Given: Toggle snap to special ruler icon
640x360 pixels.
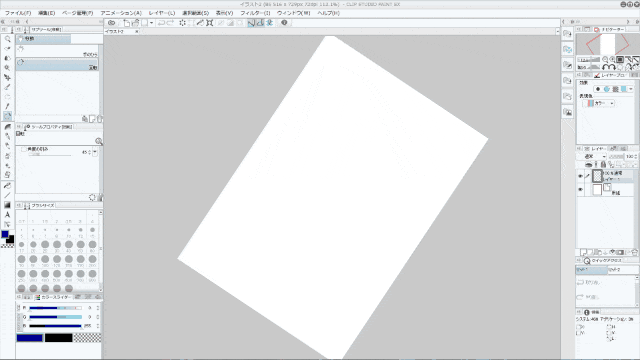Looking at the screenshot, I should (x=260, y=23).
